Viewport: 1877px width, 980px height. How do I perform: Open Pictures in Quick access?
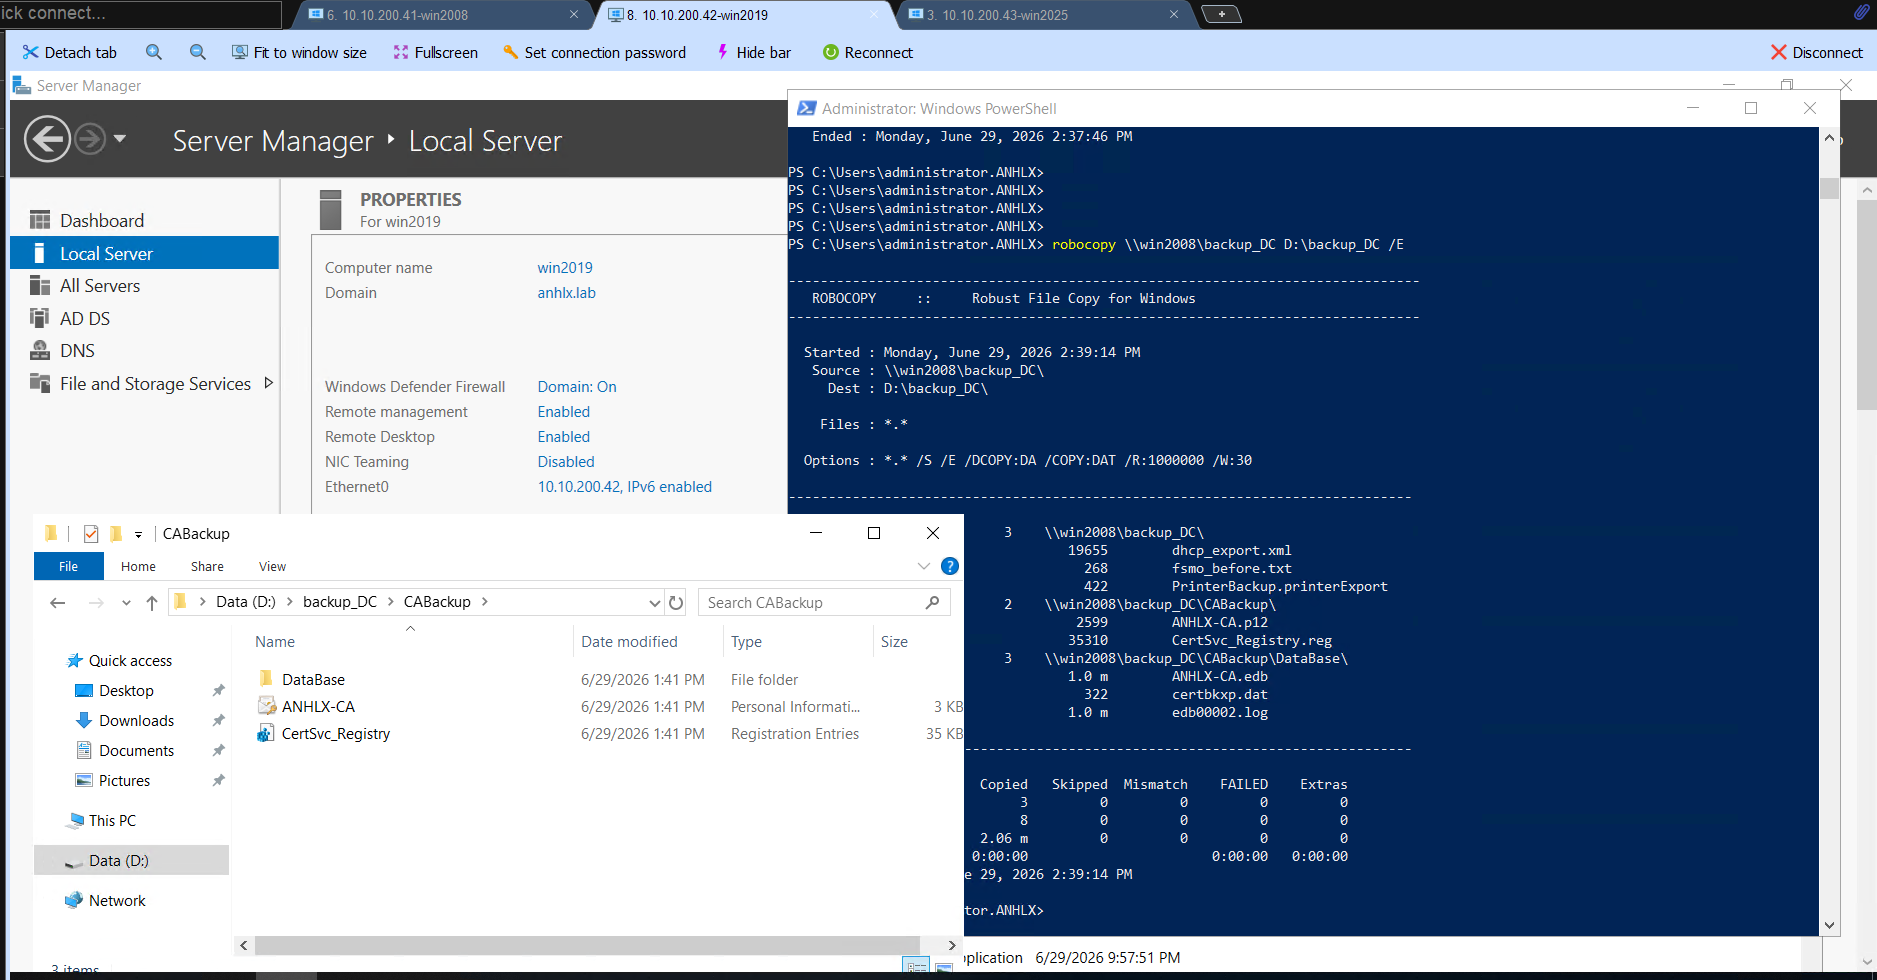coord(124,780)
